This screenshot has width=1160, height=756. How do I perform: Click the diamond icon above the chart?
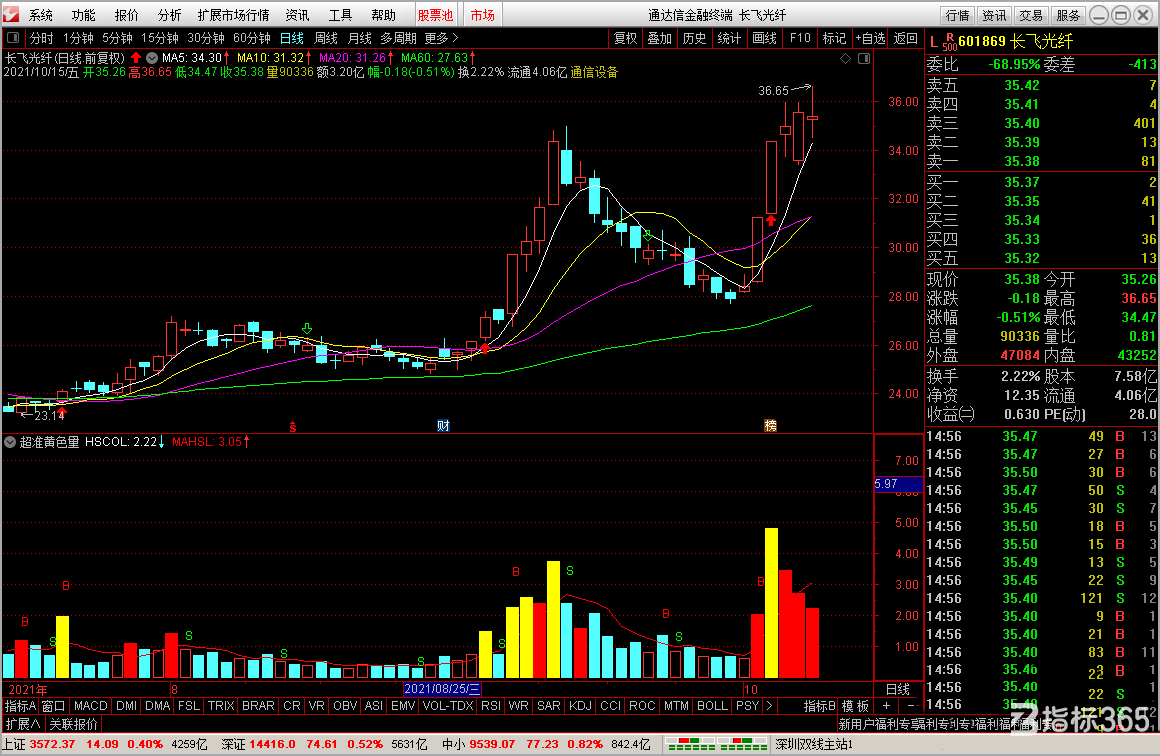click(846, 58)
